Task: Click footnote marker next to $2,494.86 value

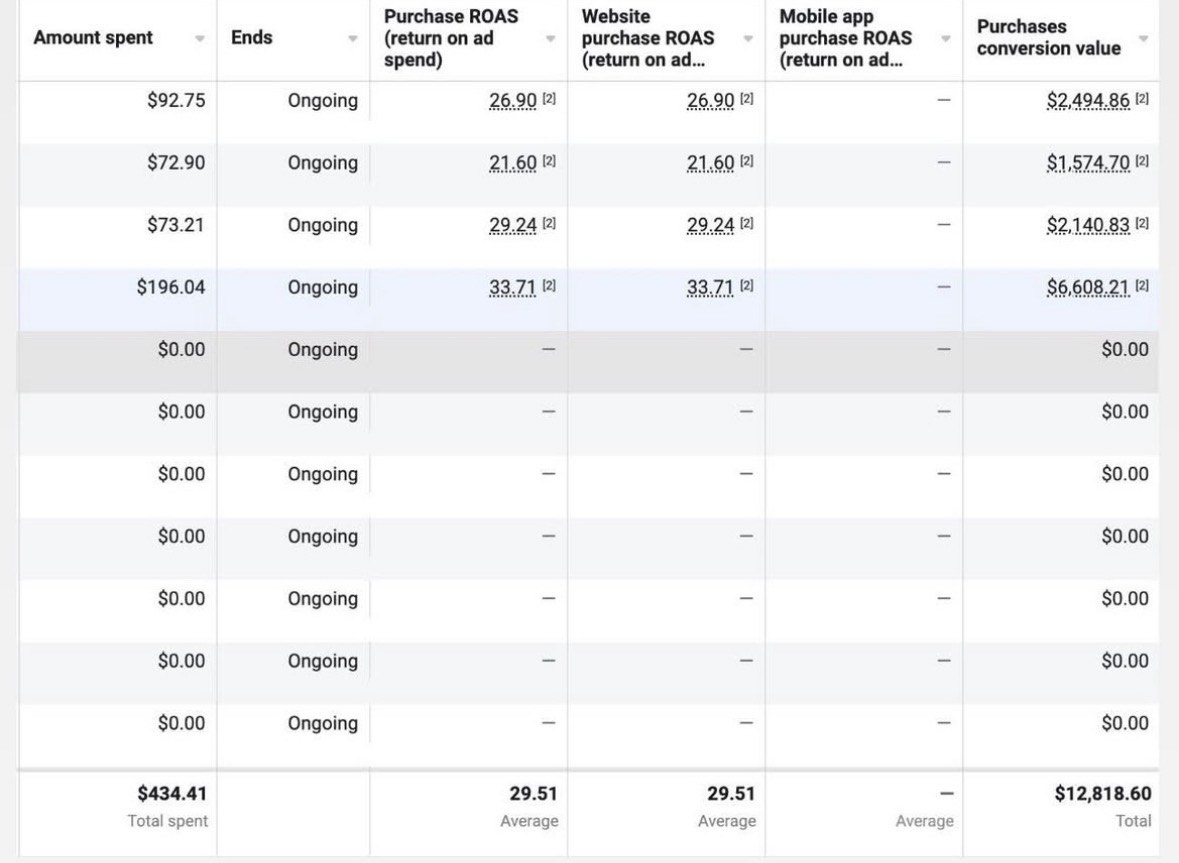Action: click(x=1142, y=100)
